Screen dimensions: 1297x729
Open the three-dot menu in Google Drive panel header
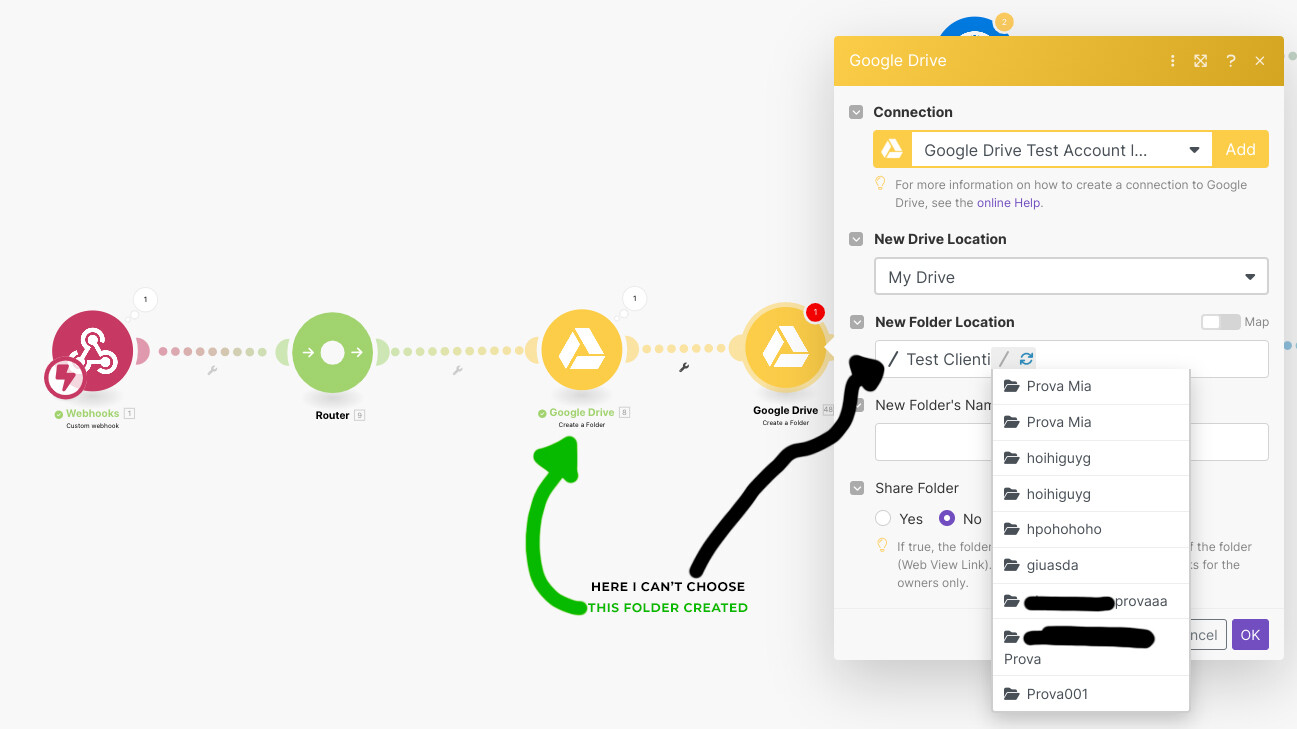(x=1172, y=61)
